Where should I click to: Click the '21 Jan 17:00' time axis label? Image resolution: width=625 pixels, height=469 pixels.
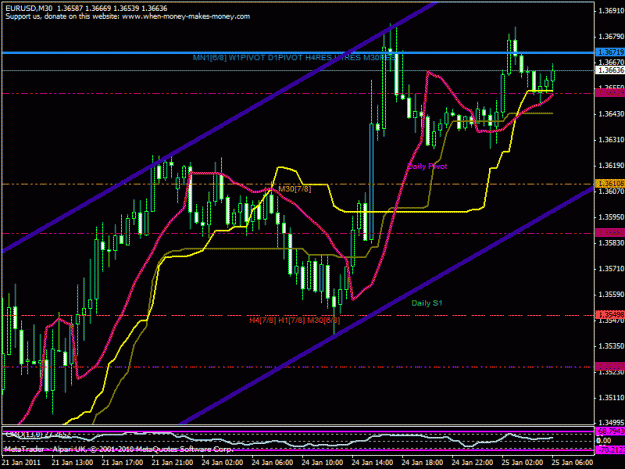click(x=122, y=462)
